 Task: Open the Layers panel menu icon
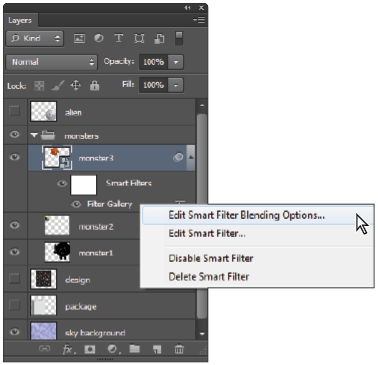[199, 20]
